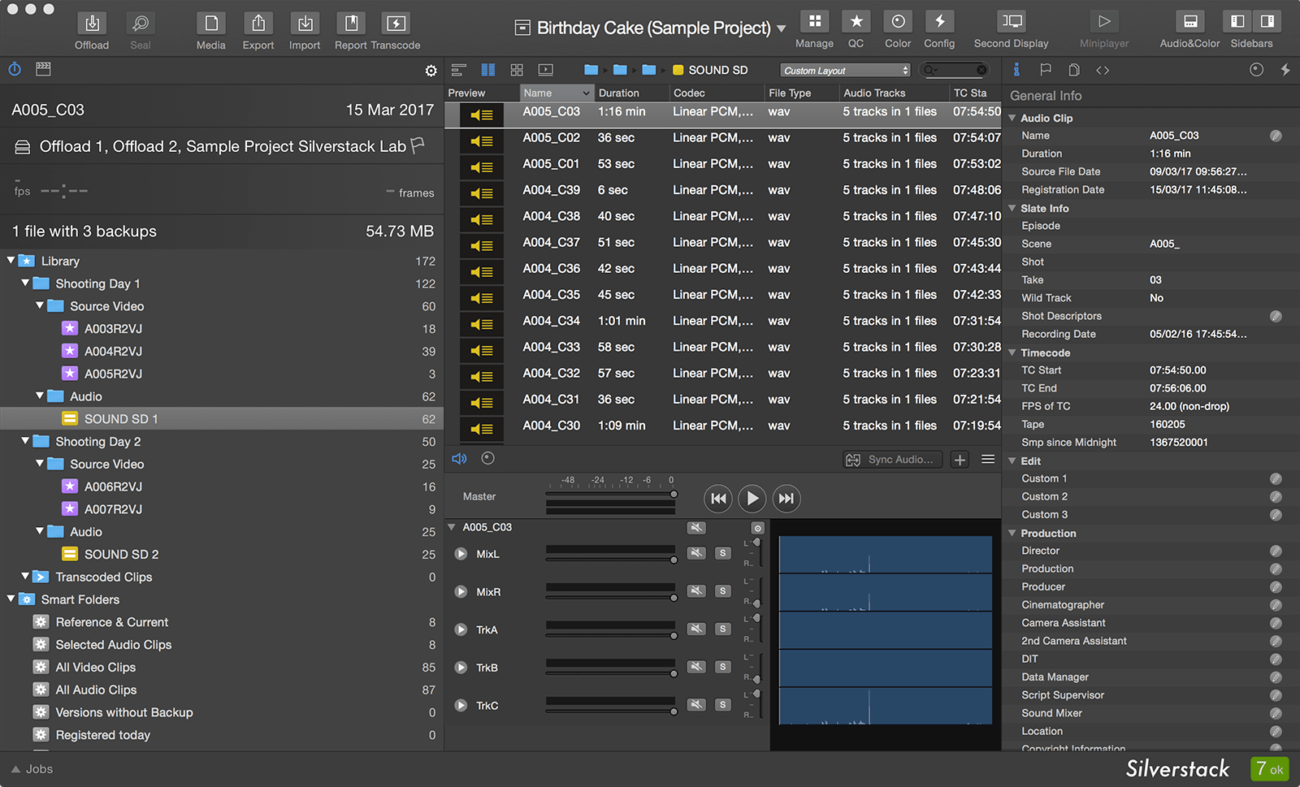Switch to Manage mode

(x=814, y=22)
